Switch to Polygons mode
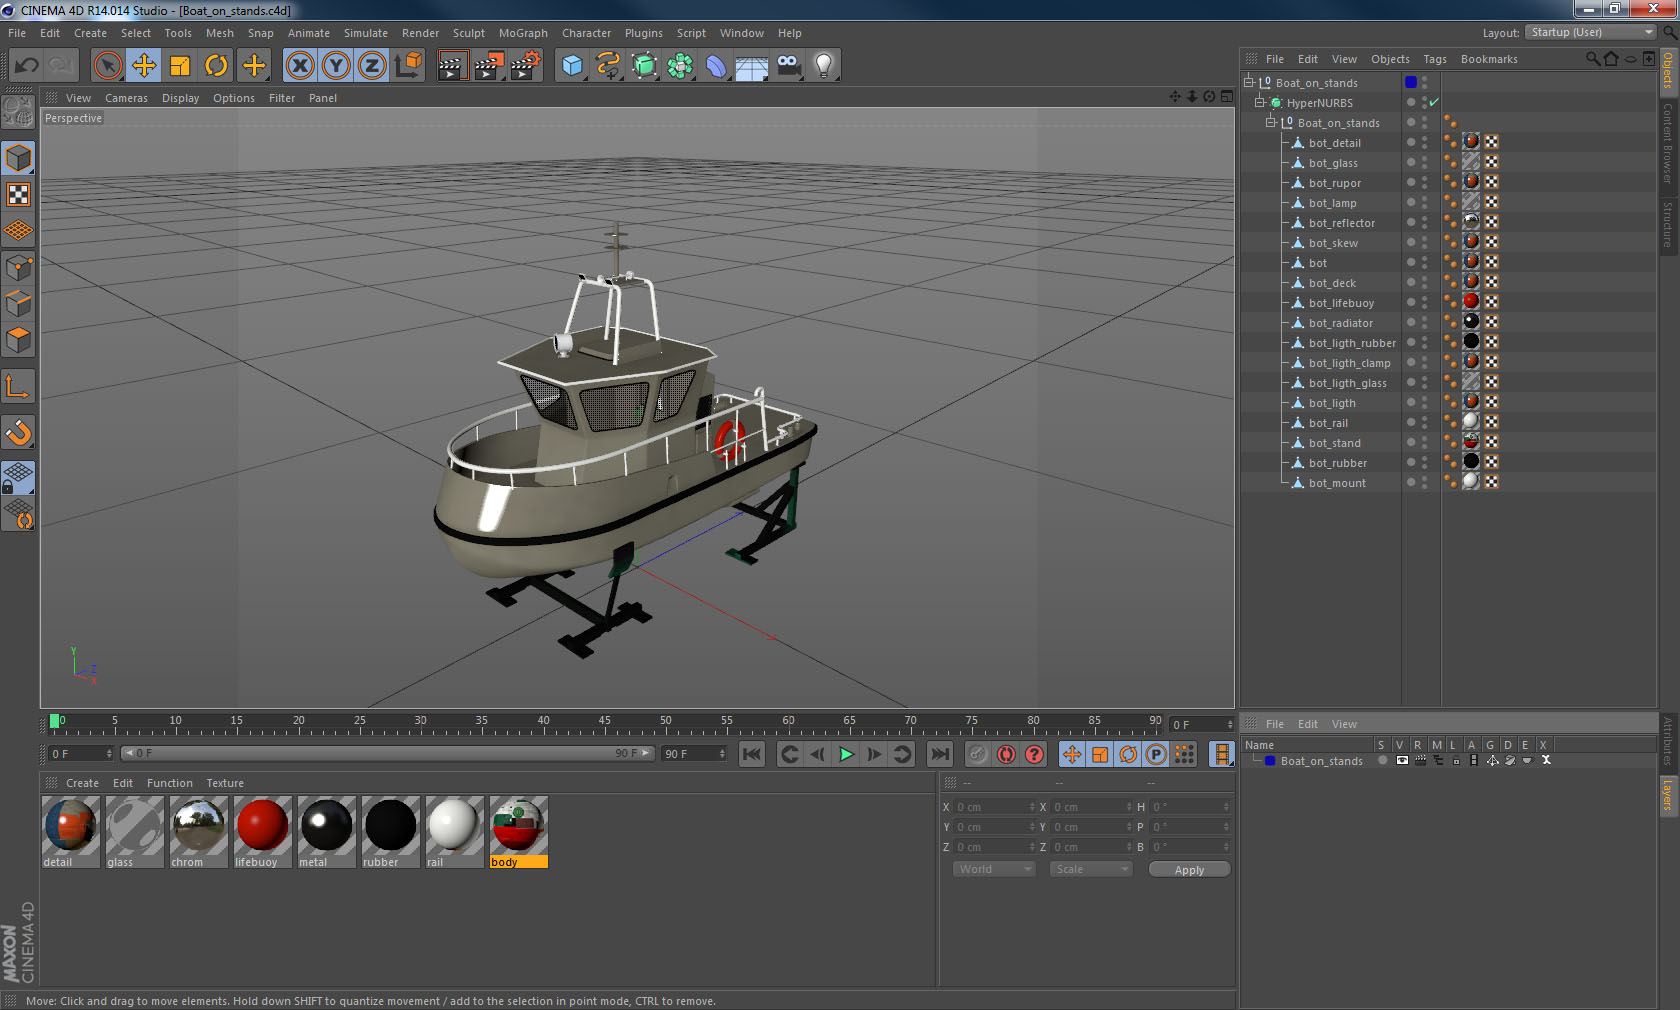The width and height of the screenshot is (1680, 1010). pyautogui.click(x=18, y=340)
